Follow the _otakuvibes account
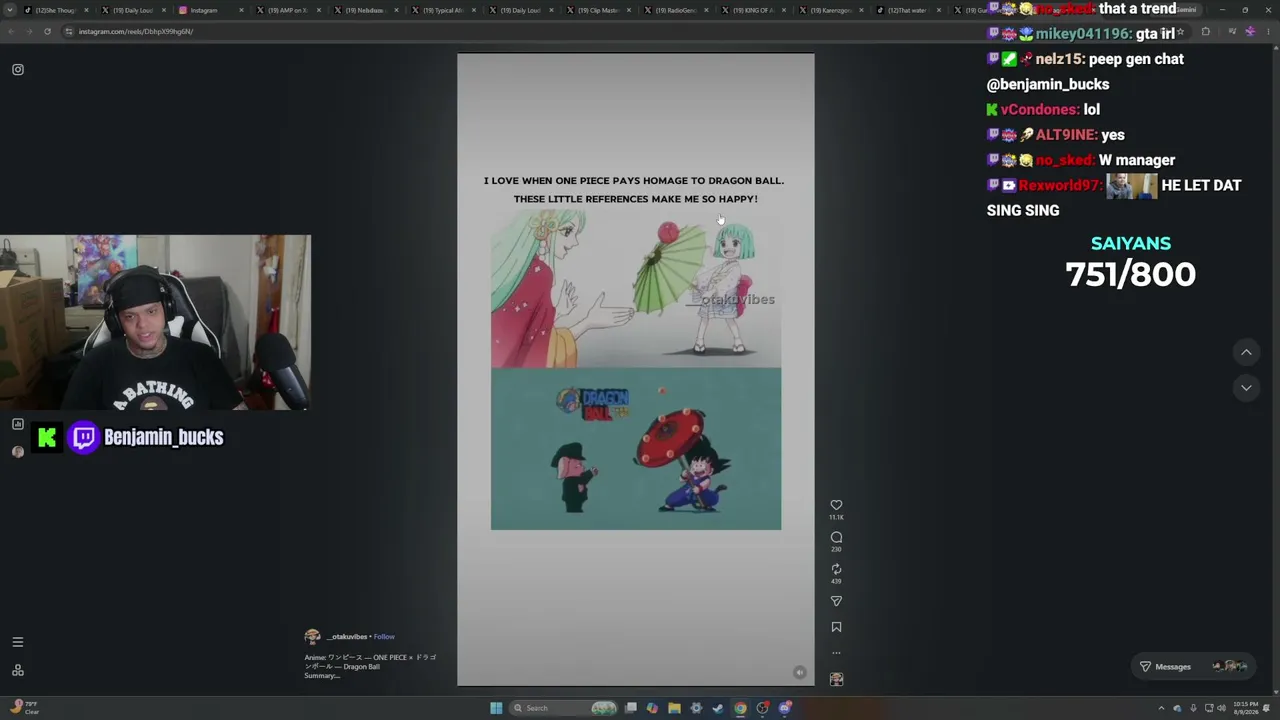The width and height of the screenshot is (1280, 720). pos(384,637)
